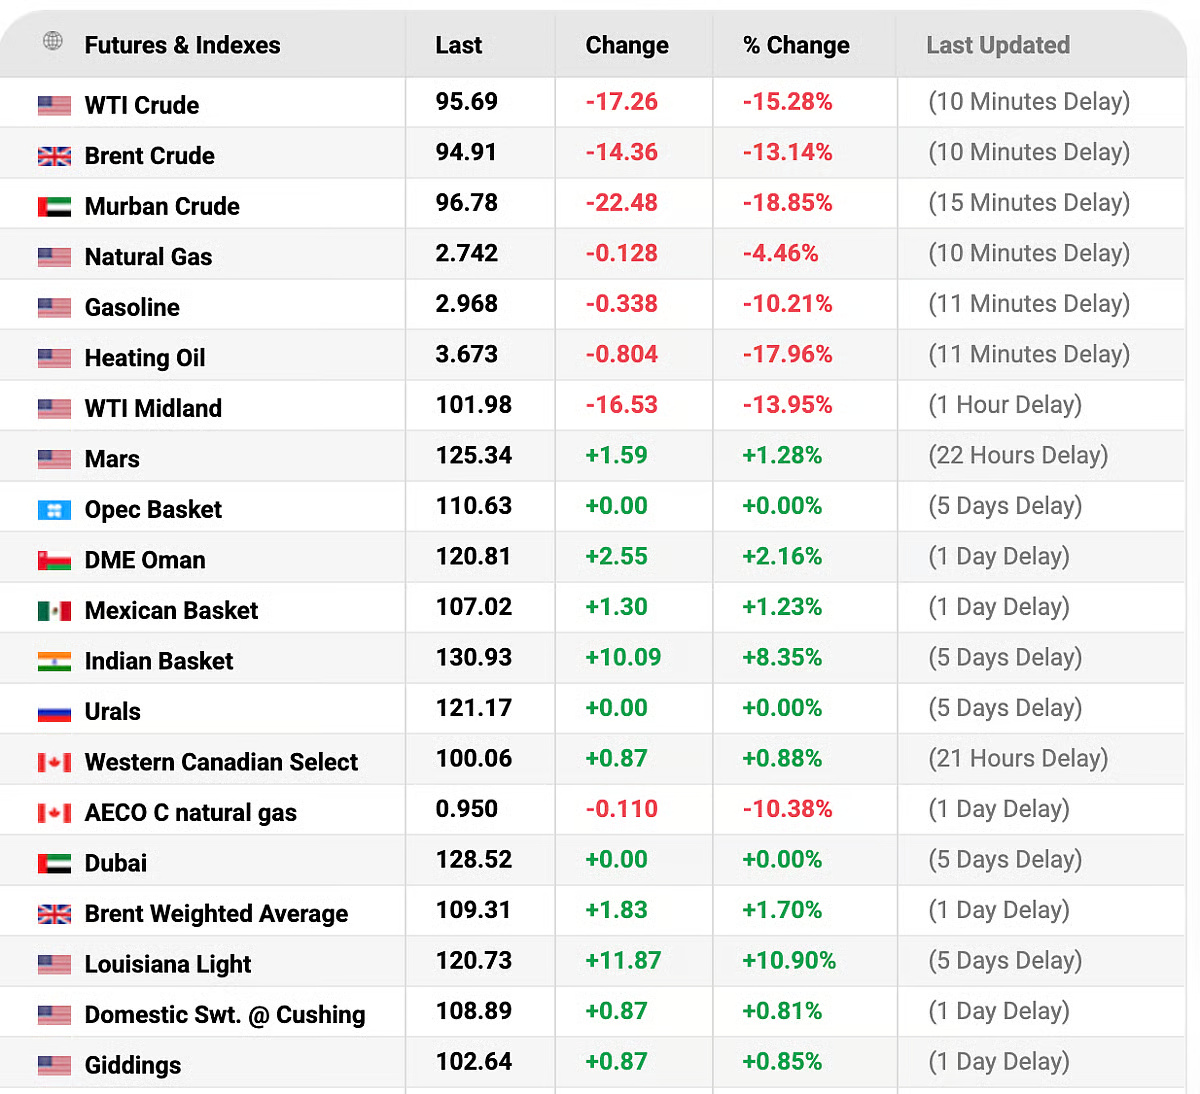Sort by the Last column header

tap(458, 45)
